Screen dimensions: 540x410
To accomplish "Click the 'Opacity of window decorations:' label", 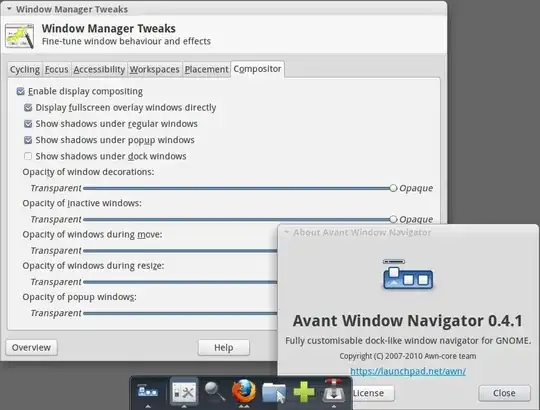I will [88, 172].
